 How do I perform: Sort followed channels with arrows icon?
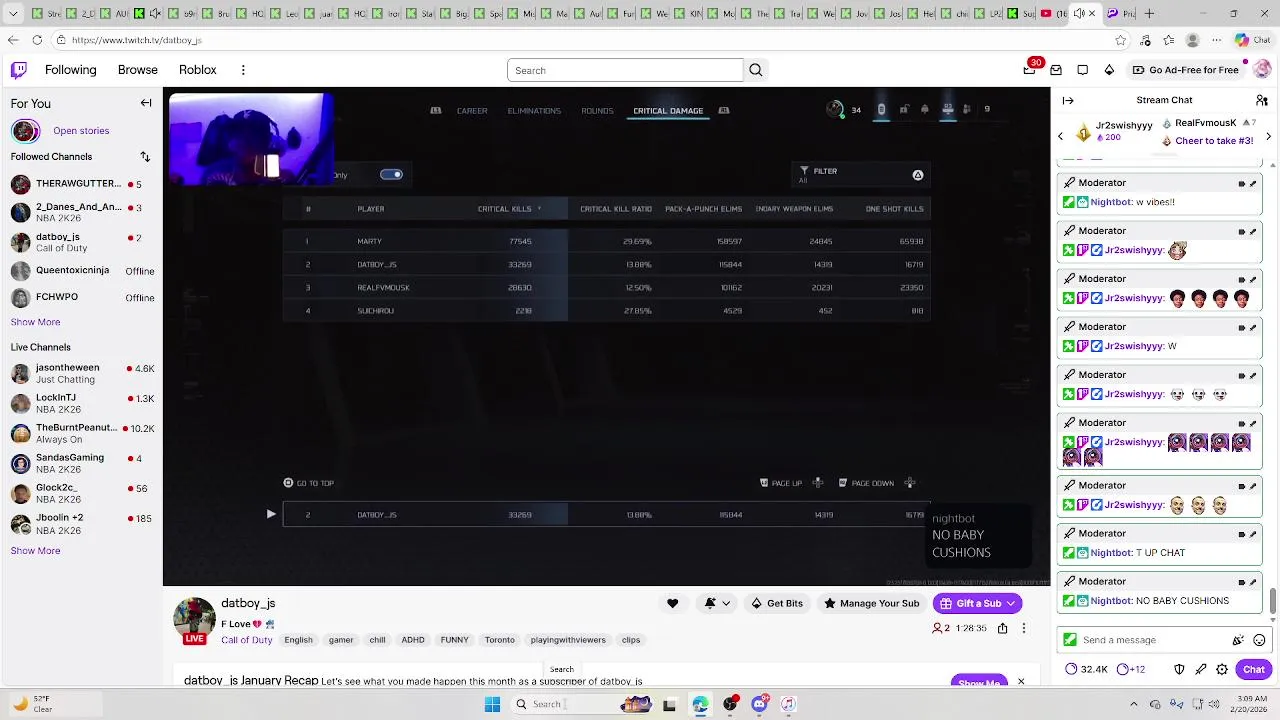click(x=145, y=157)
